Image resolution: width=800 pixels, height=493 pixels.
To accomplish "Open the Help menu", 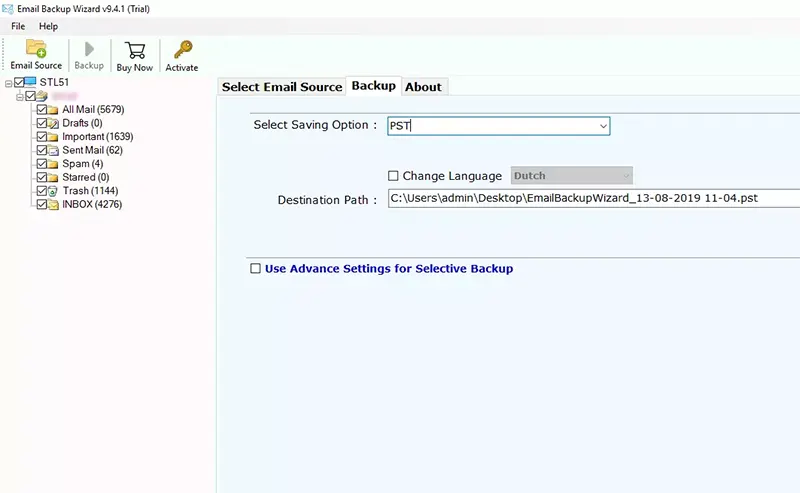I will coord(48,26).
